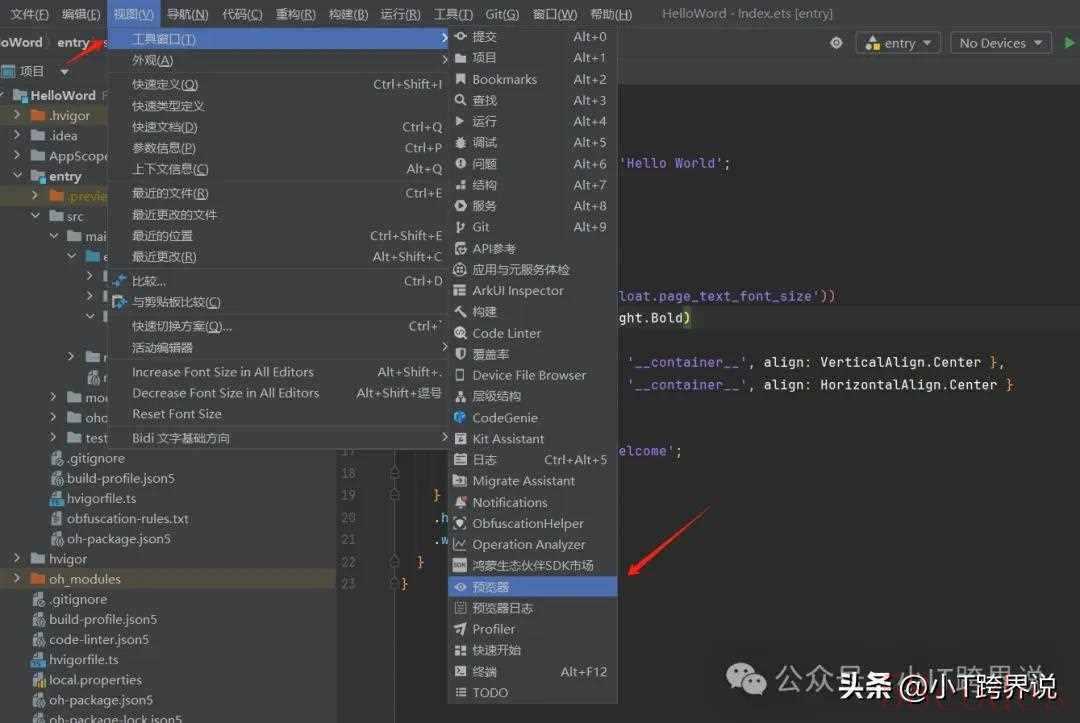Expand the AppScope folder
The width and height of the screenshot is (1080, 723).
click(17, 156)
